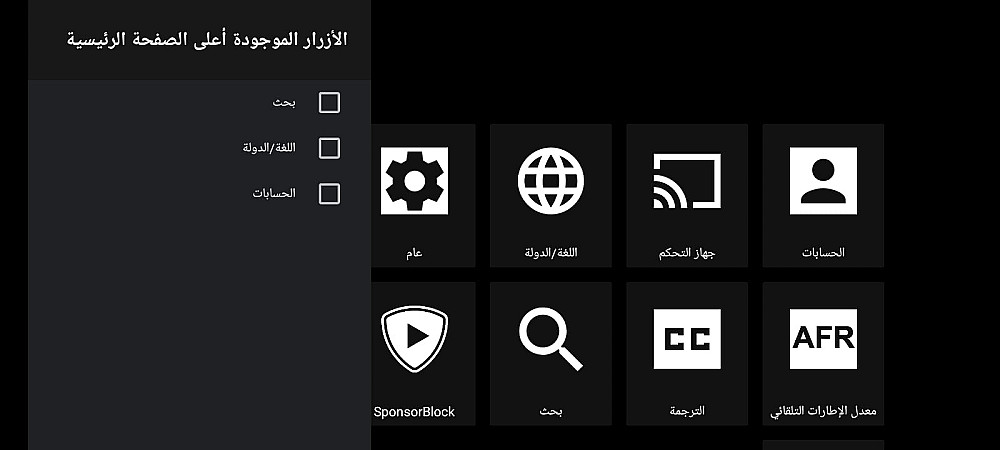The width and height of the screenshot is (1000, 450).
Task: Click the SponsorBlock text label
Action: [x=414, y=411]
